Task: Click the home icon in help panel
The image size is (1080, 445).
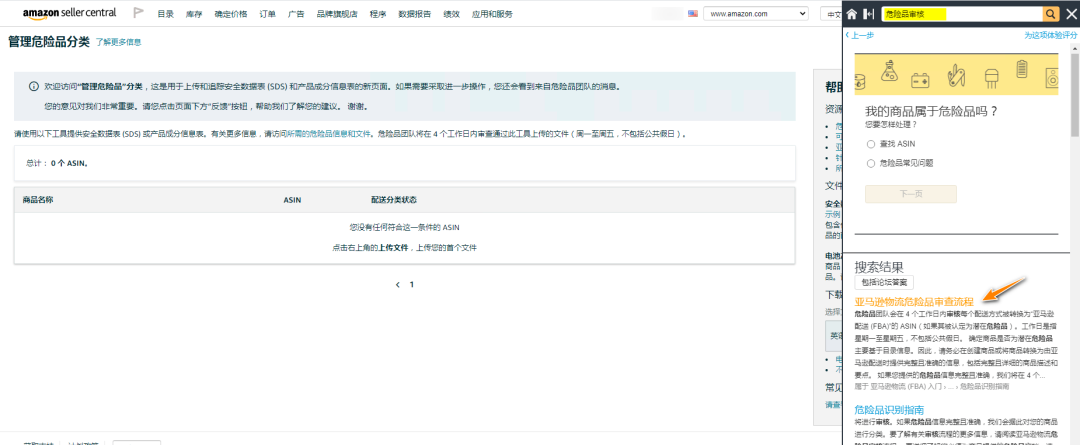Action: (x=852, y=14)
